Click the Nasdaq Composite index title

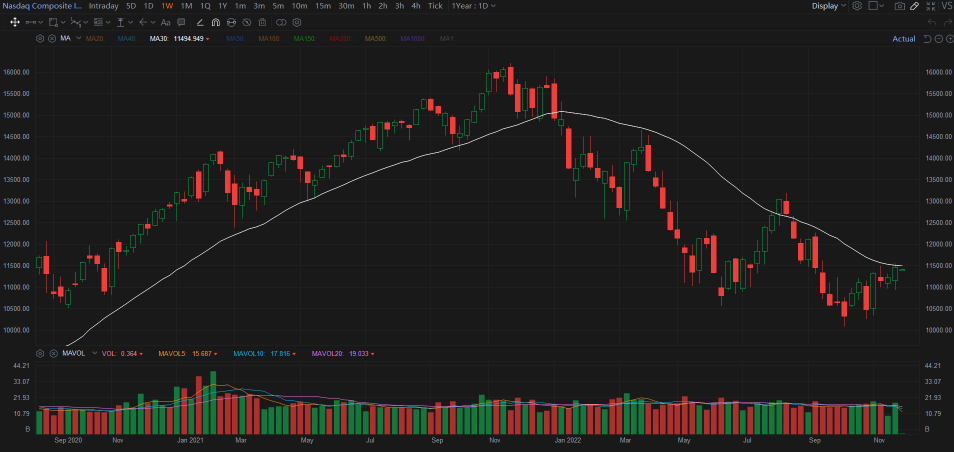pyautogui.click(x=41, y=5)
